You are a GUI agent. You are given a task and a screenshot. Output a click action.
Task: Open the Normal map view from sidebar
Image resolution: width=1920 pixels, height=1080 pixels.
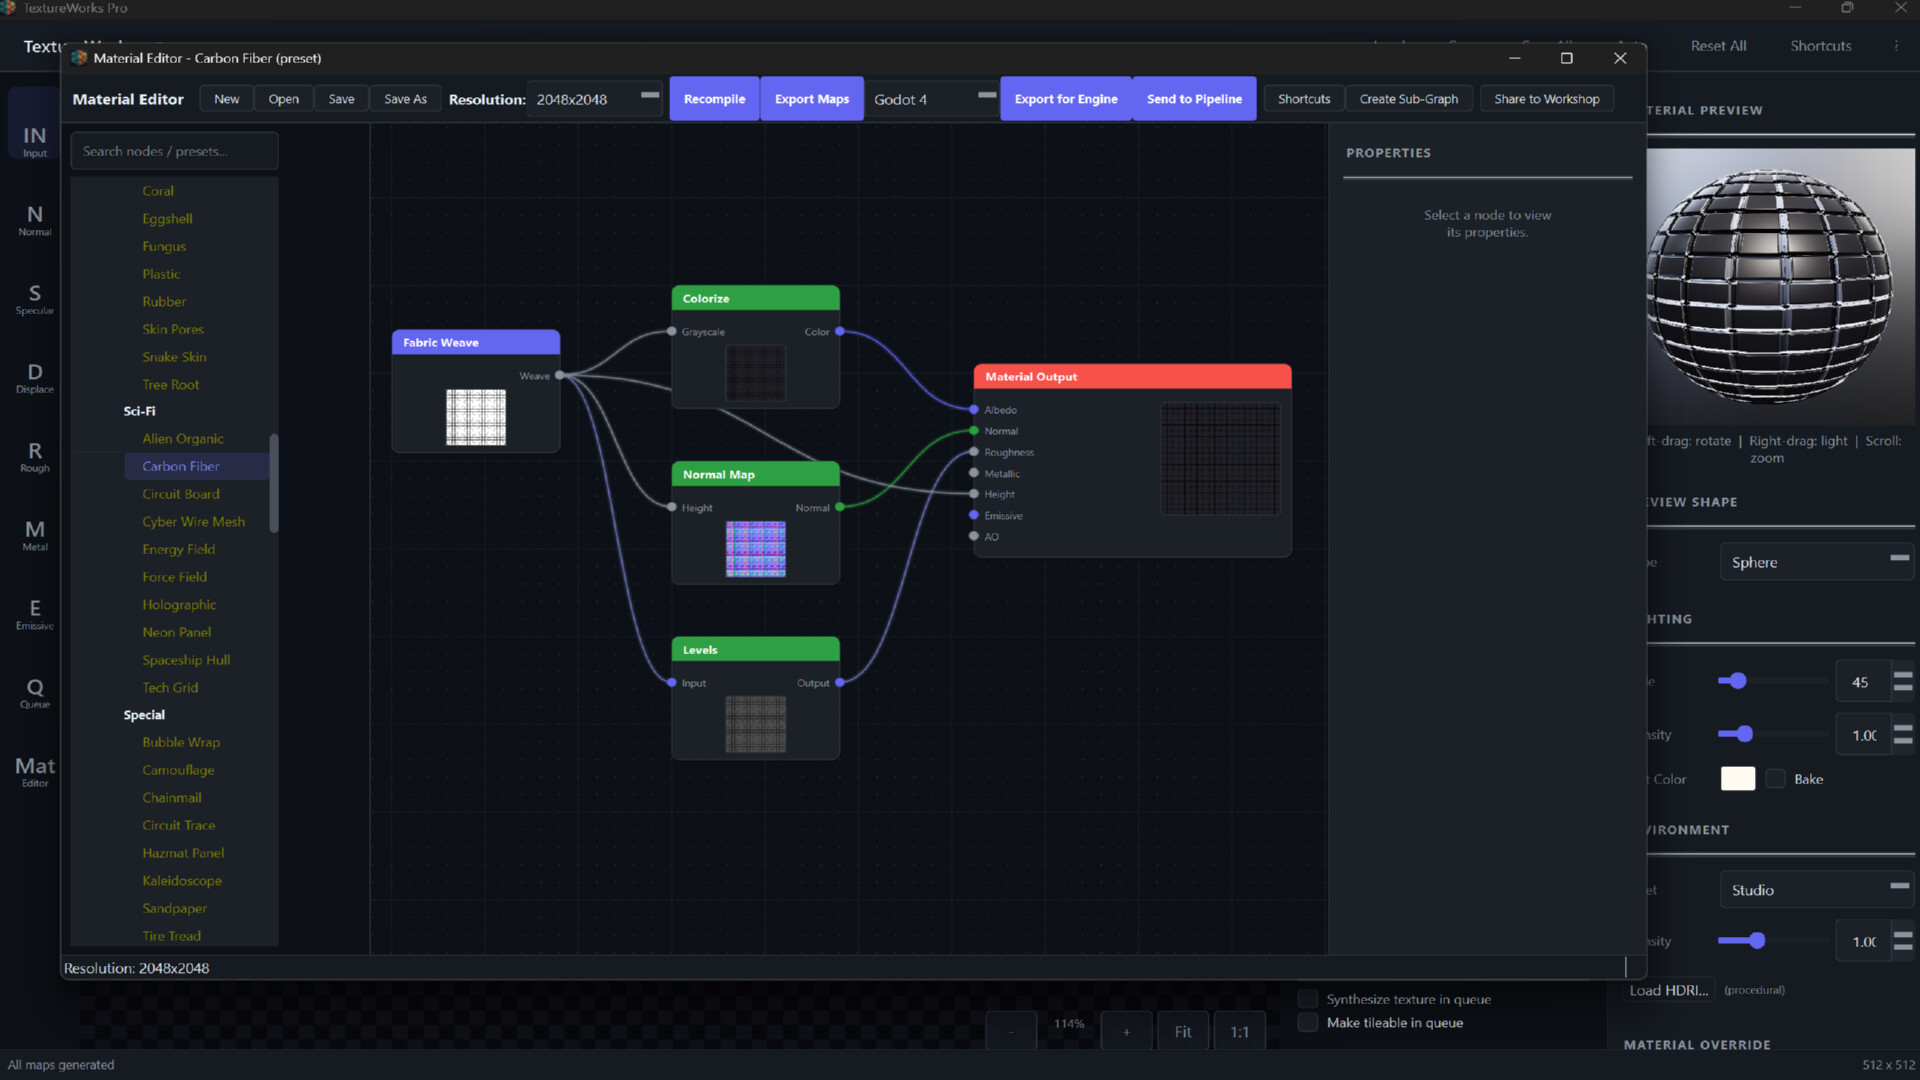pos(34,218)
